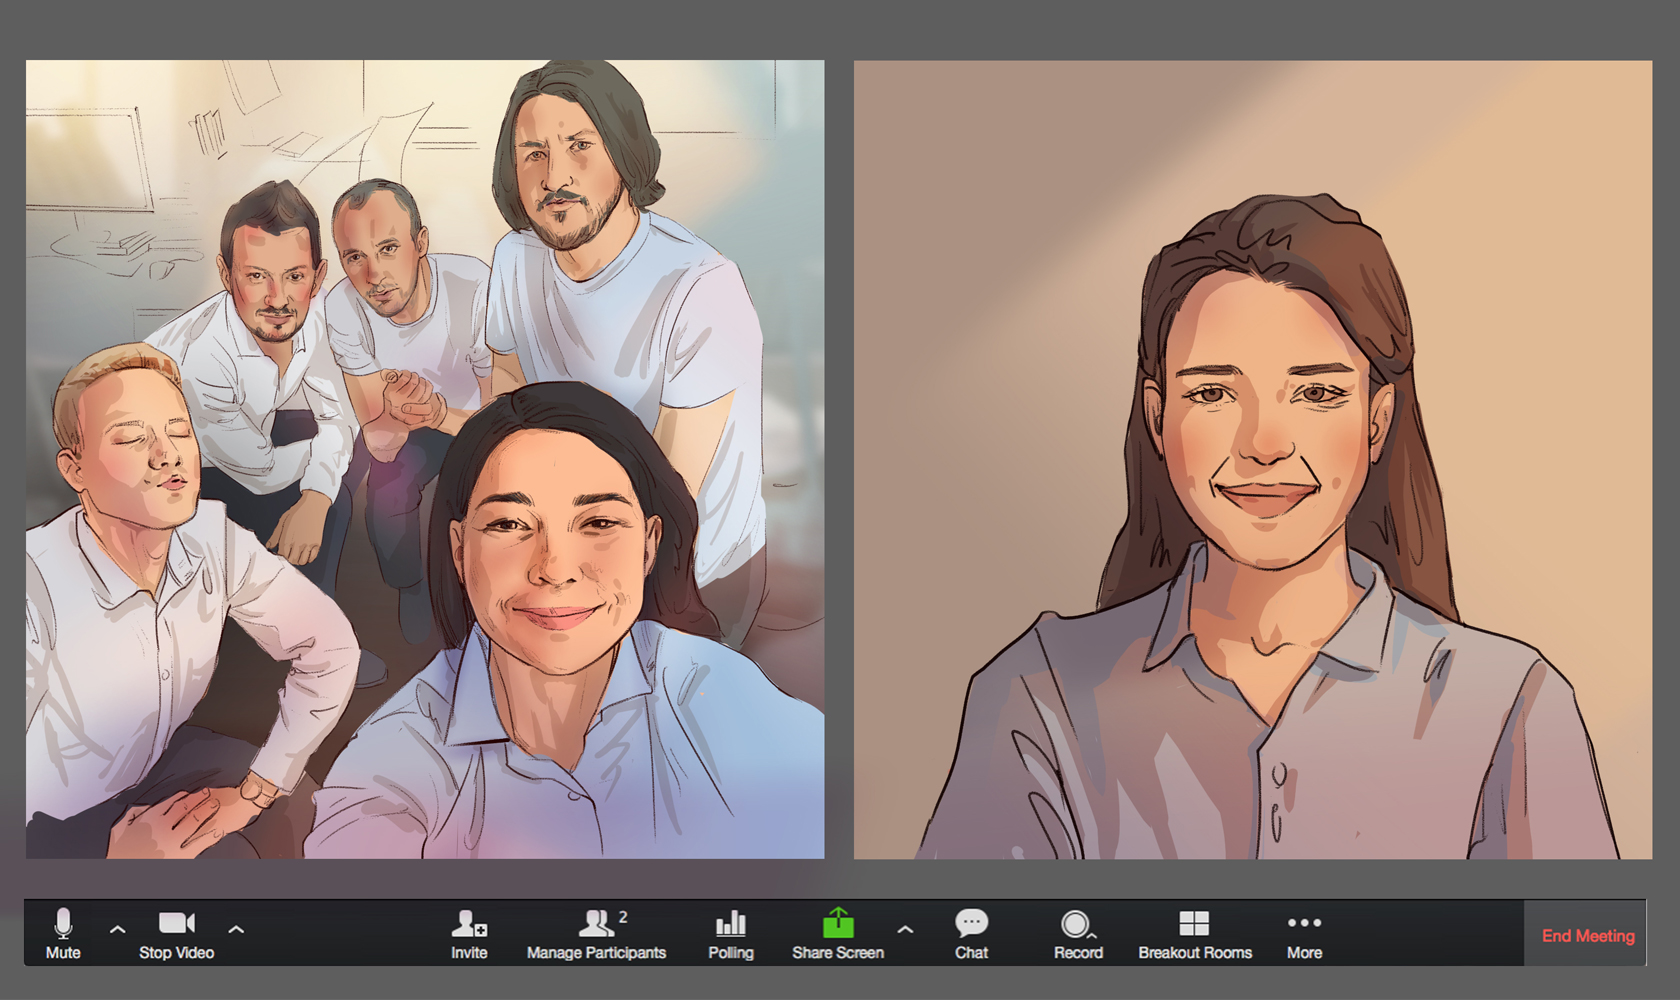Click the participant count number 2
Screen dimensions: 1680x1000
pyautogui.click(x=623, y=917)
